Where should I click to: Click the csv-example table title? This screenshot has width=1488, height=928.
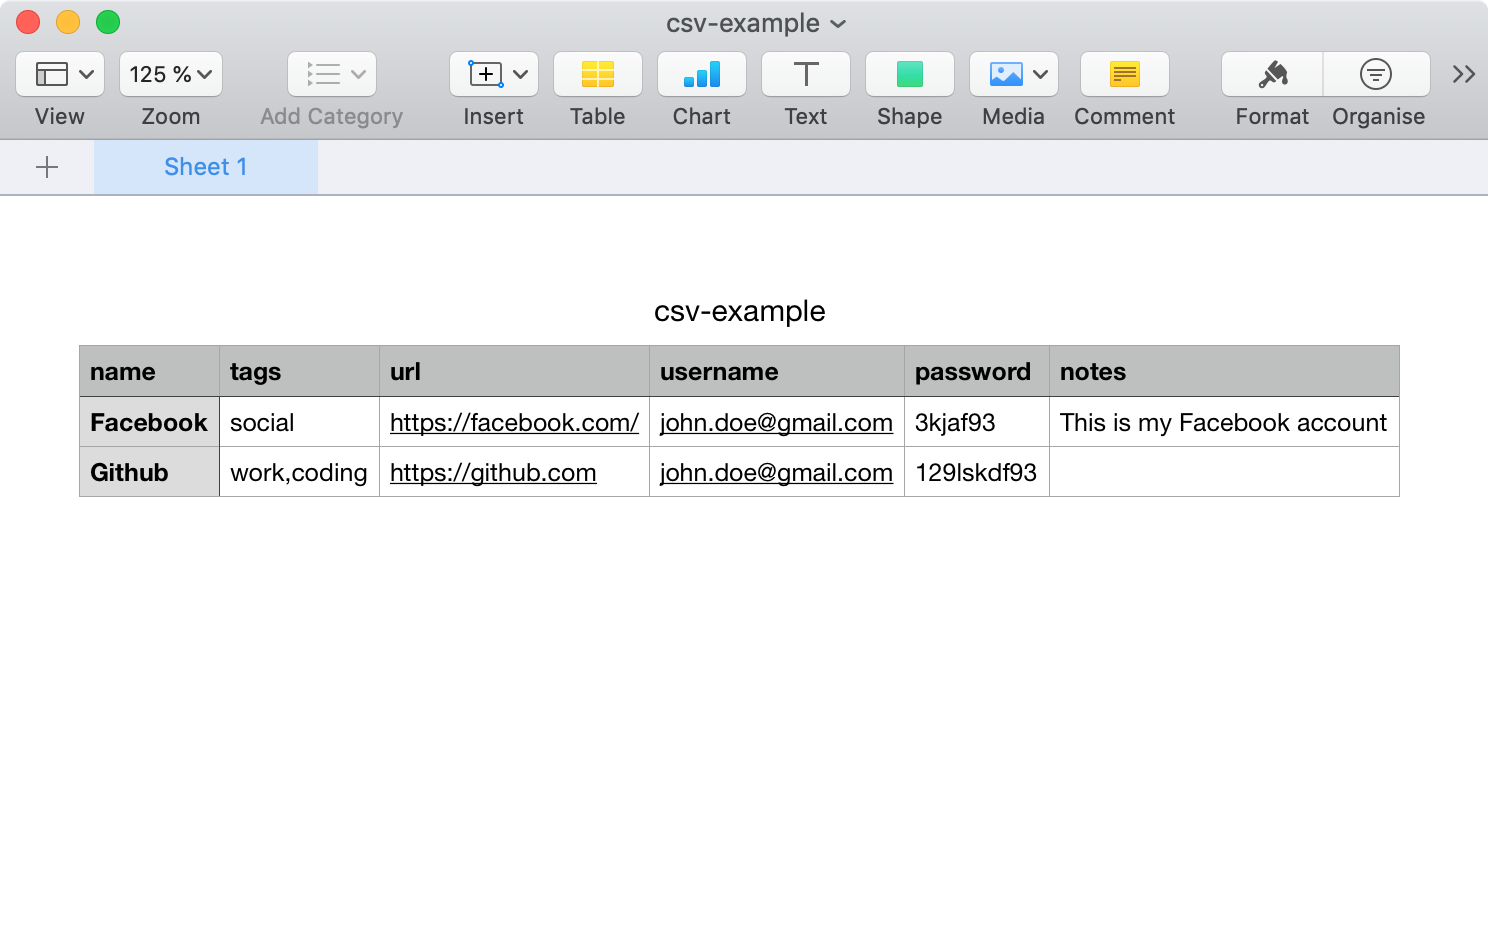point(739,312)
